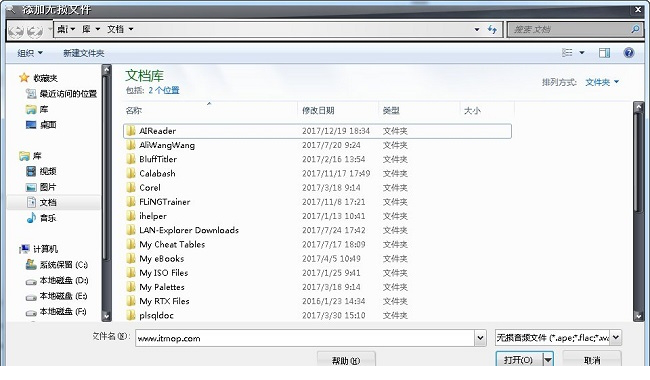The height and width of the screenshot is (380, 650).
Task: Open the address bar history dropdown
Action: tap(477, 29)
